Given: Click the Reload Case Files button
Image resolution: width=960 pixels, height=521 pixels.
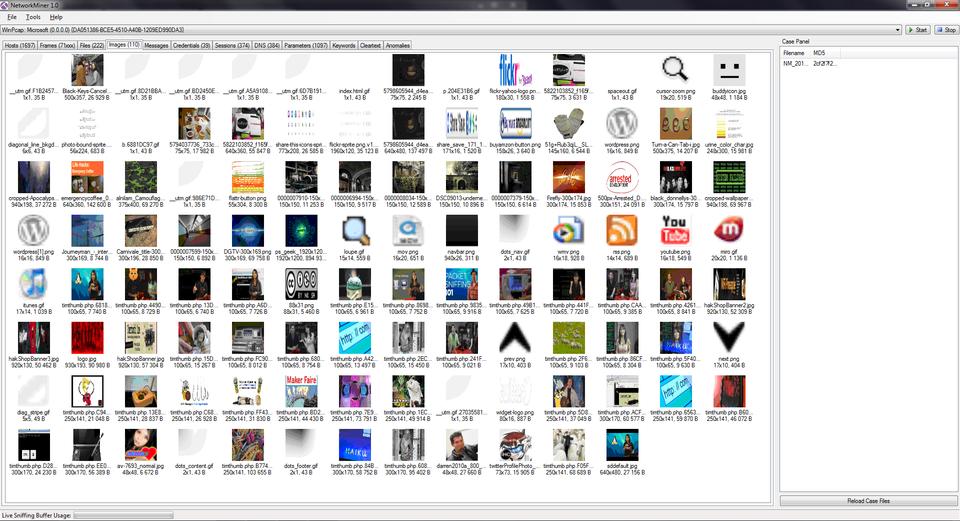Looking at the screenshot, I should click(x=868, y=500).
